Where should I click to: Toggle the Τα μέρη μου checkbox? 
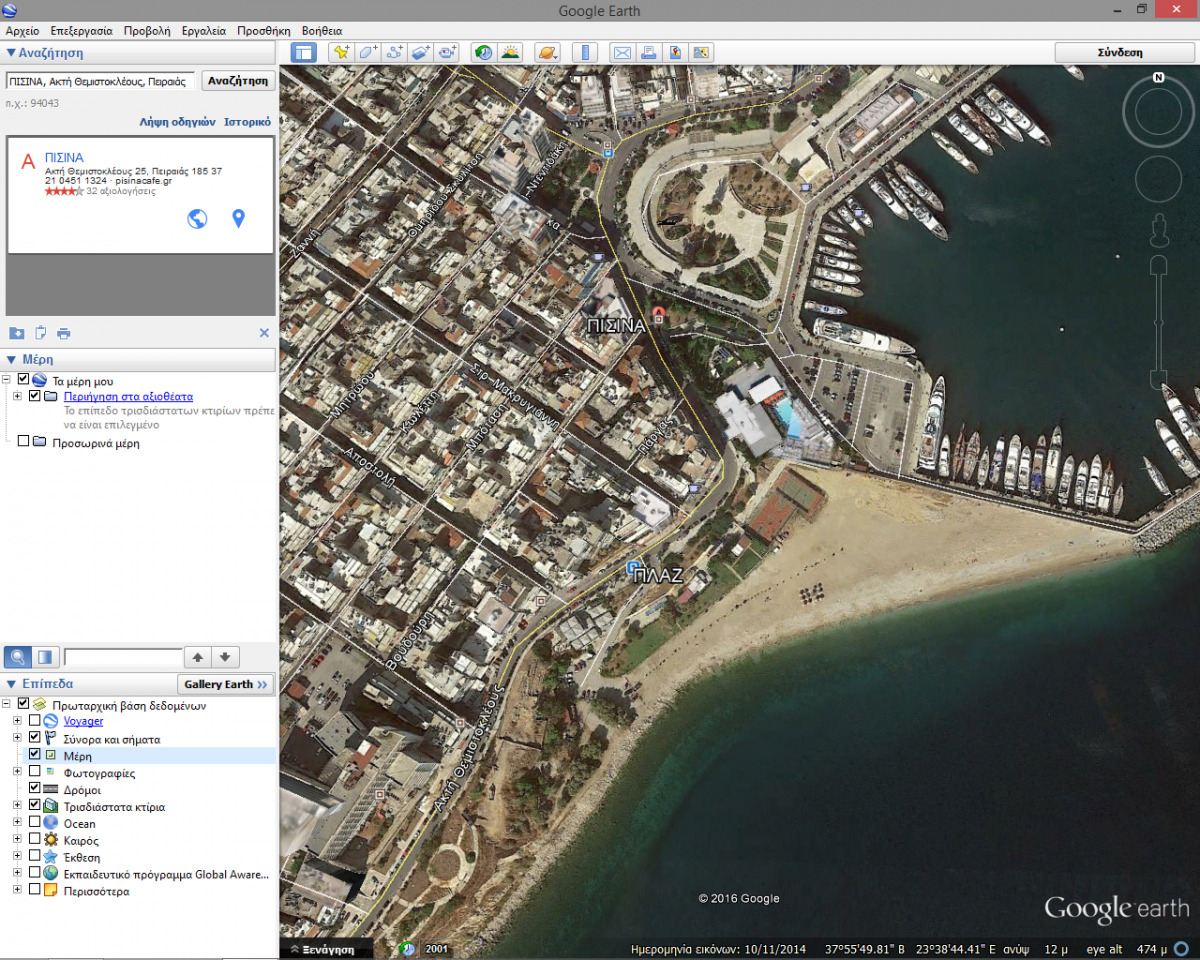(x=23, y=380)
